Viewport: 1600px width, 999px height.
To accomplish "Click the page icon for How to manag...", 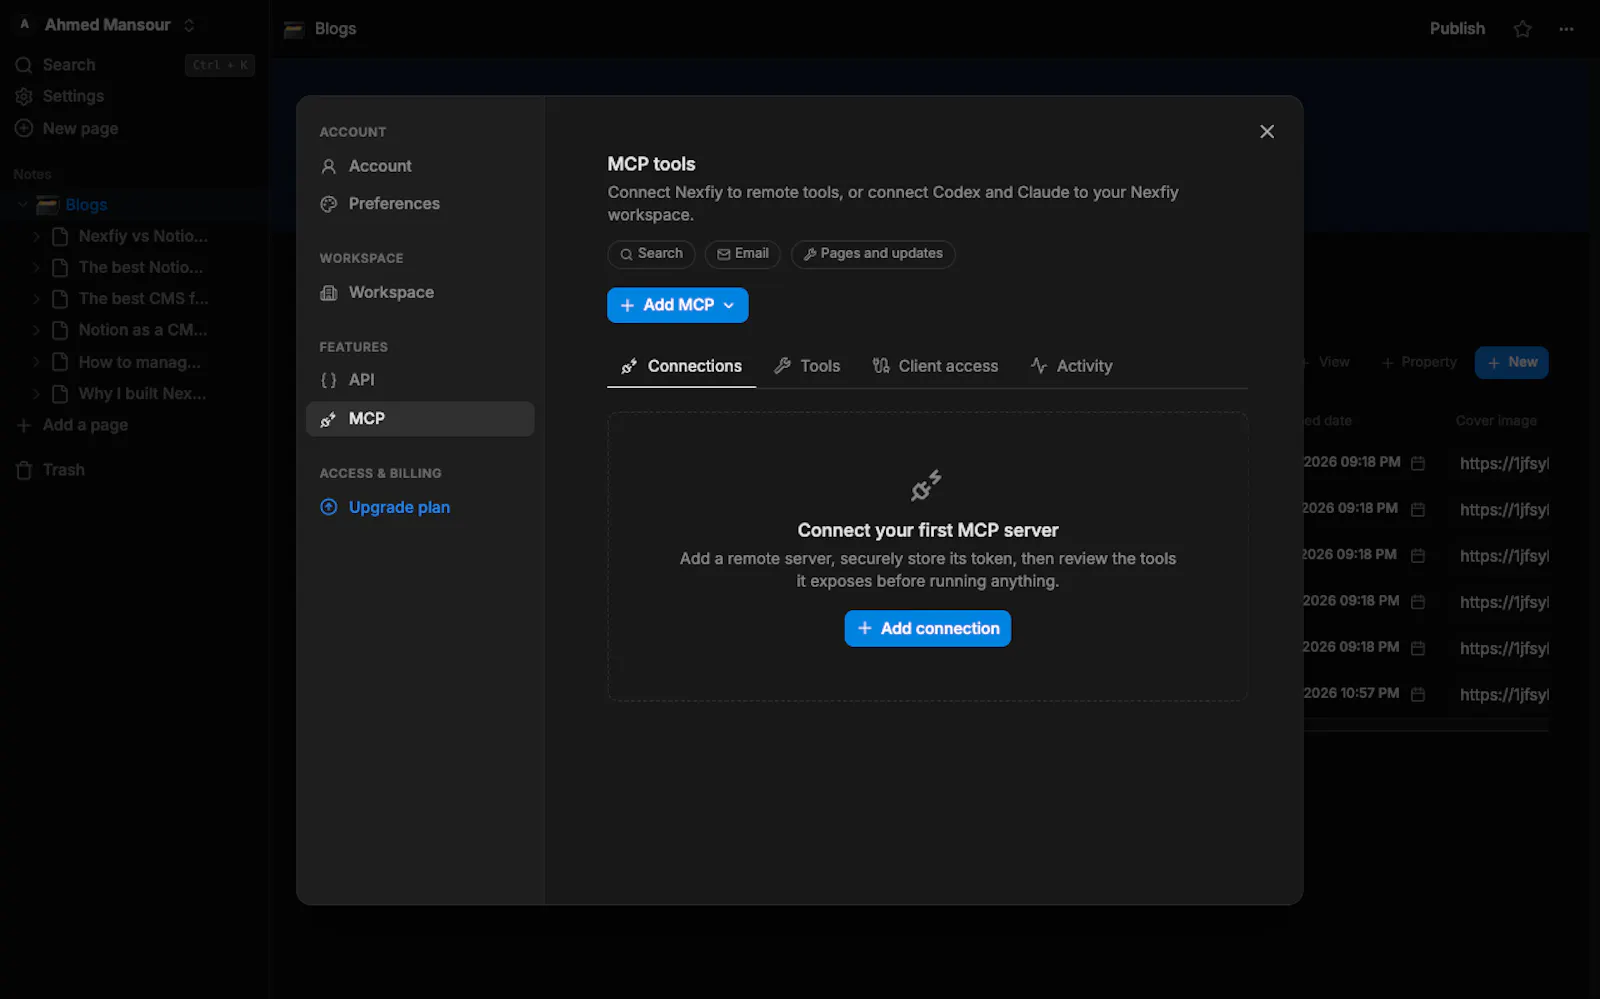I will coord(60,362).
